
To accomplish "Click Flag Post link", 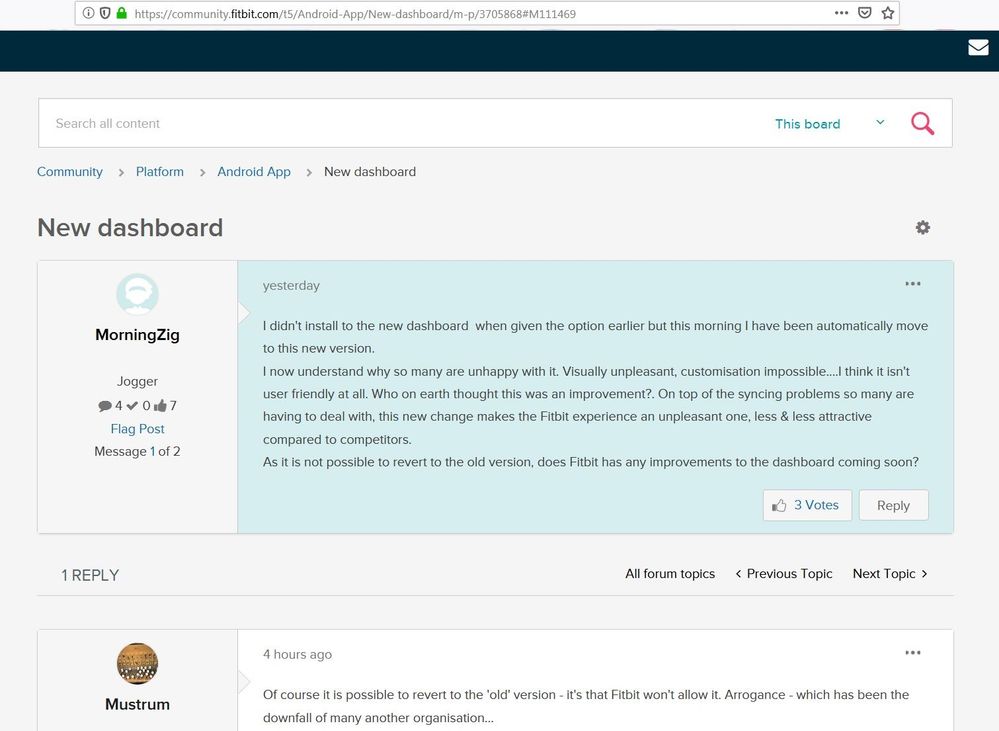I will click(138, 429).
